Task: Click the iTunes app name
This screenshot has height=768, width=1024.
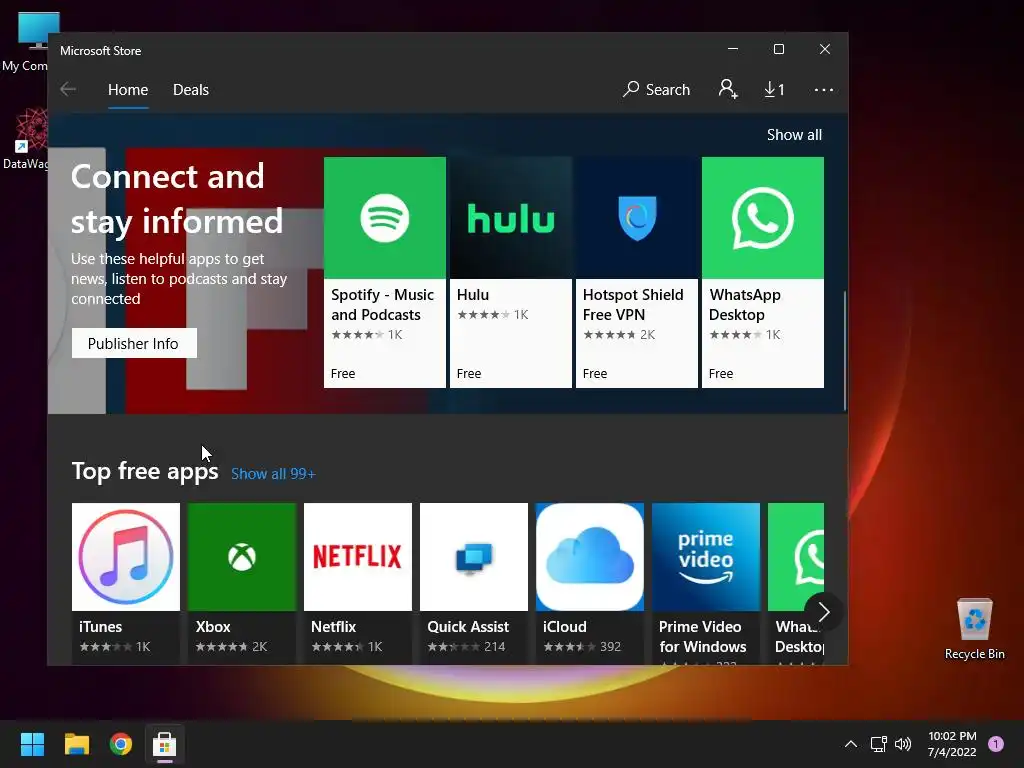Action: [x=101, y=627]
